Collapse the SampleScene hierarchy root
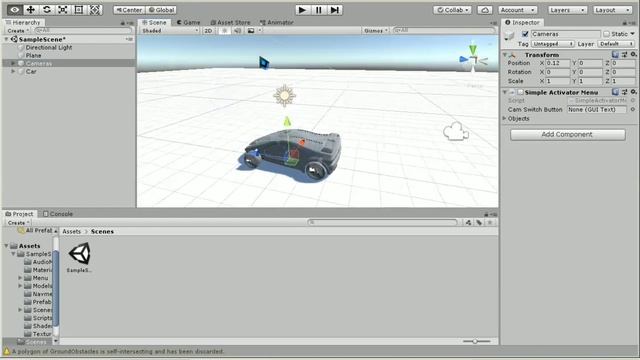The image size is (640, 360). click(7, 39)
